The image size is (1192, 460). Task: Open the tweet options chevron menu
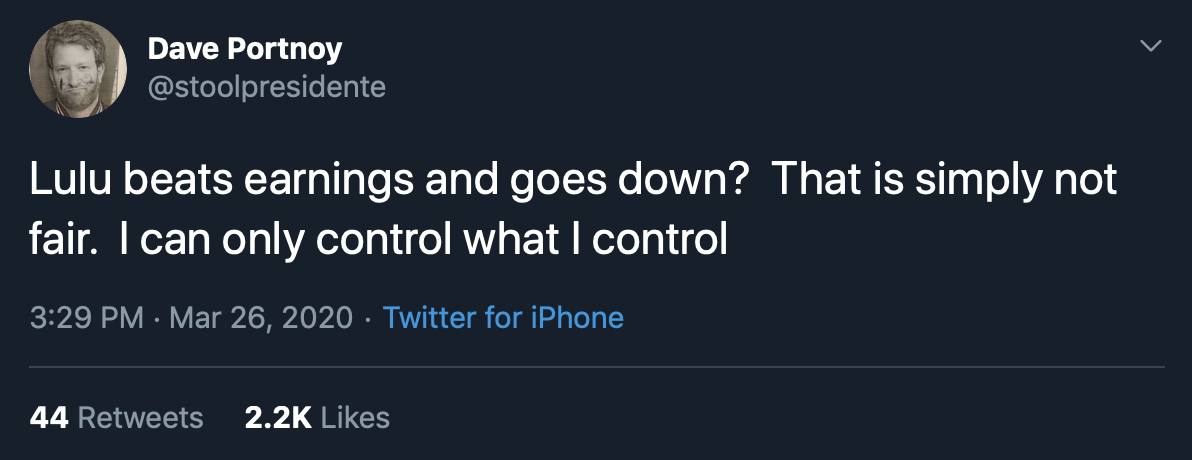tap(1151, 46)
